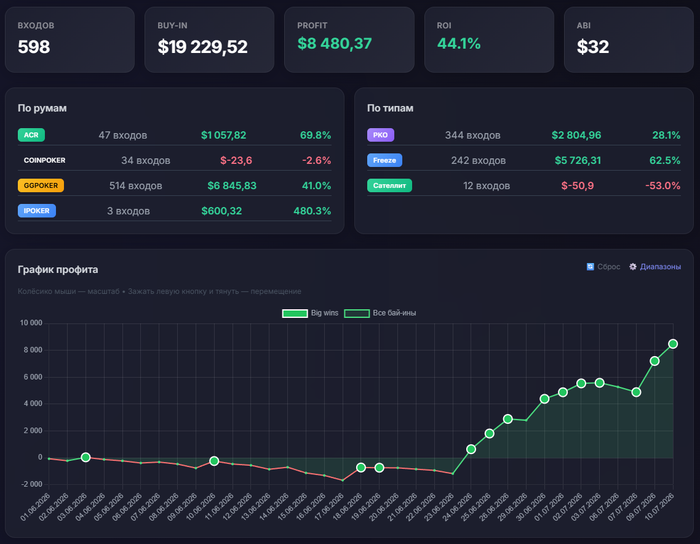Click the chart point at 09.07.2026

pos(654,361)
